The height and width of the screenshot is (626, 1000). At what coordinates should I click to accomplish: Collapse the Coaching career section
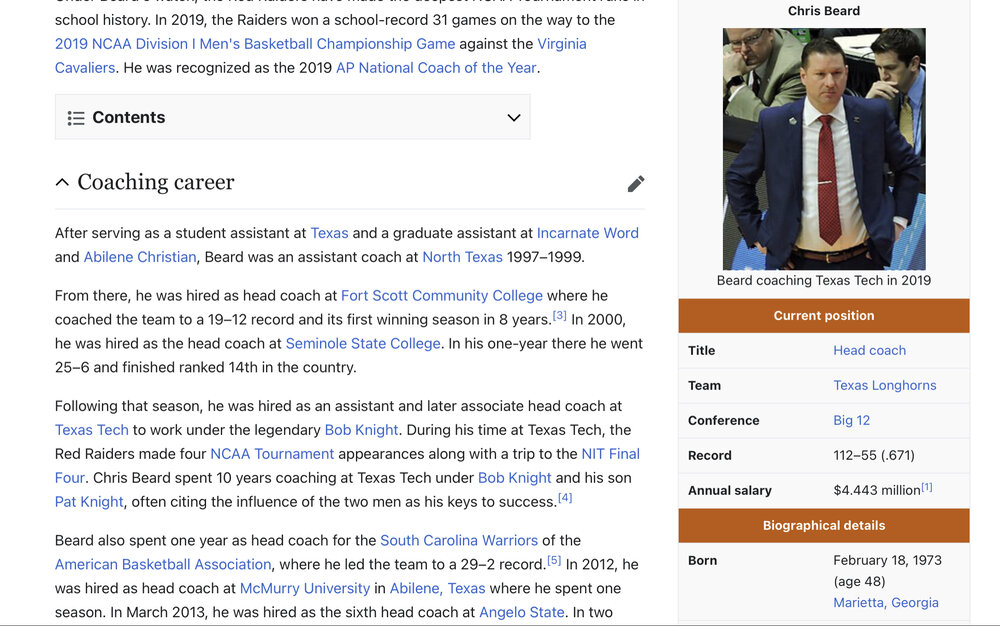click(62, 182)
